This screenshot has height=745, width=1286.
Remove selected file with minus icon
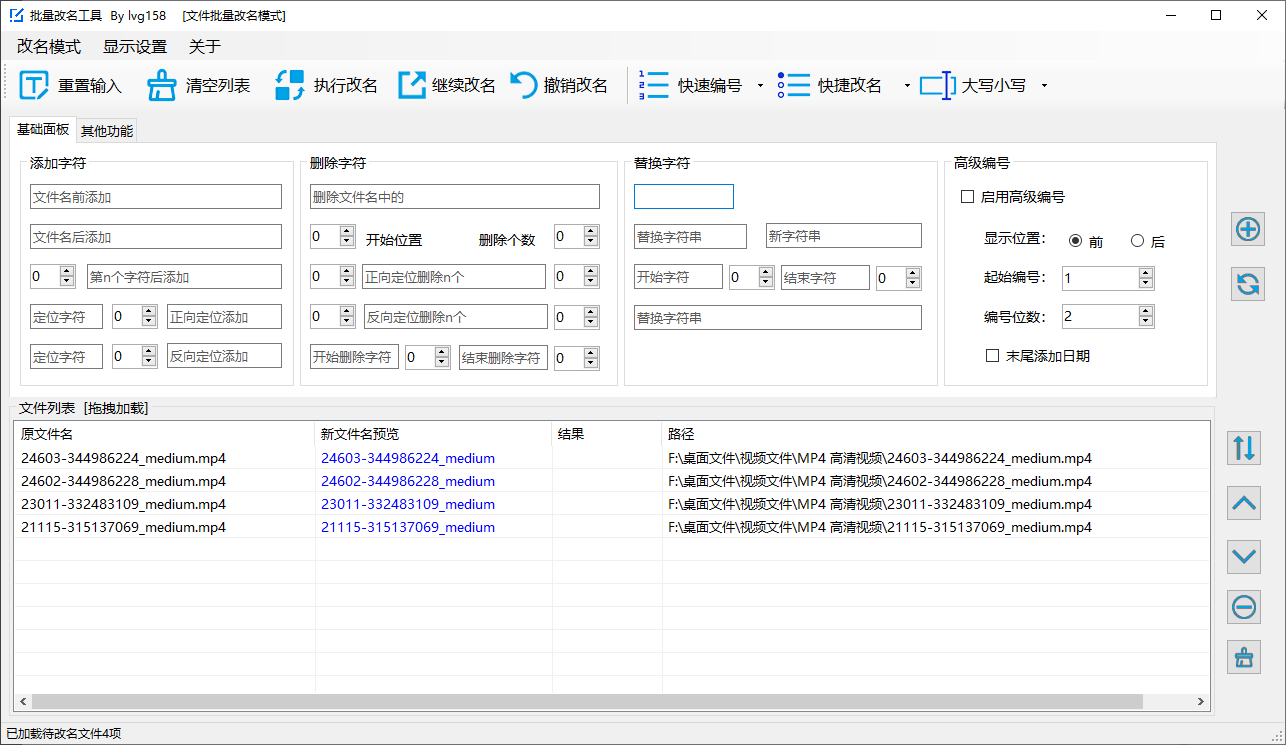coord(1244,606)
